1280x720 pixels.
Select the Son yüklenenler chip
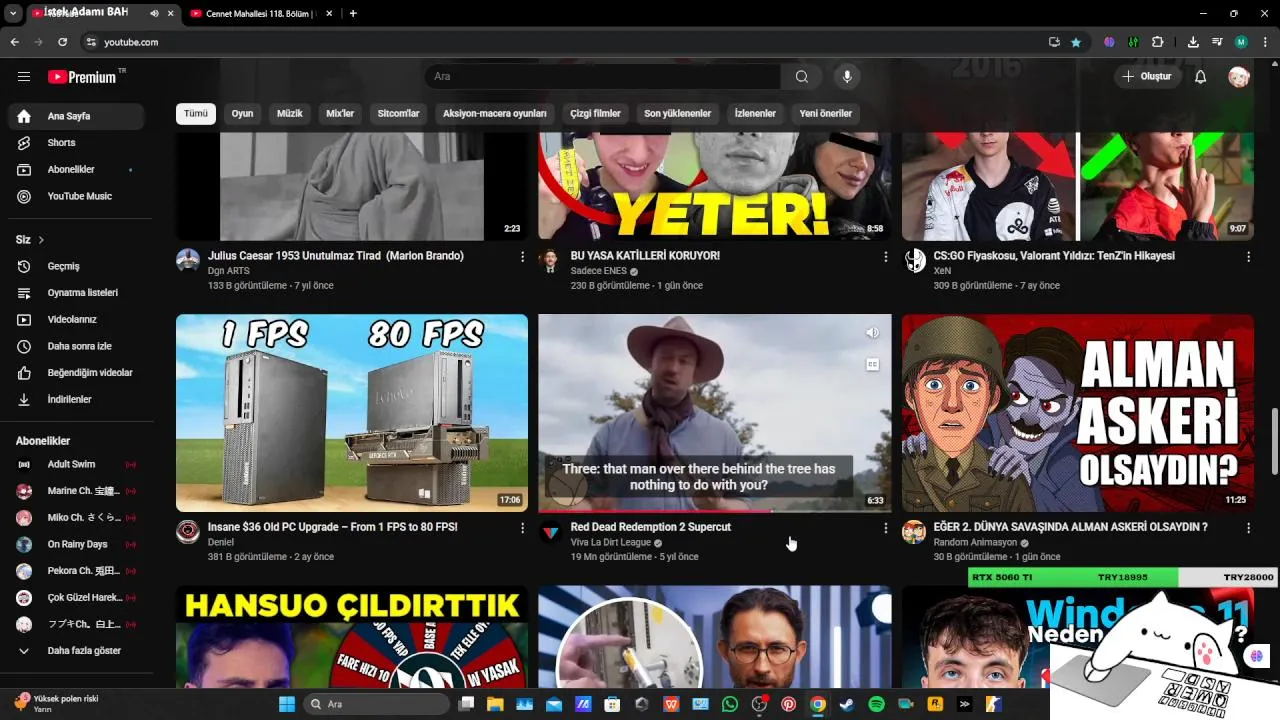pos(677,113)
